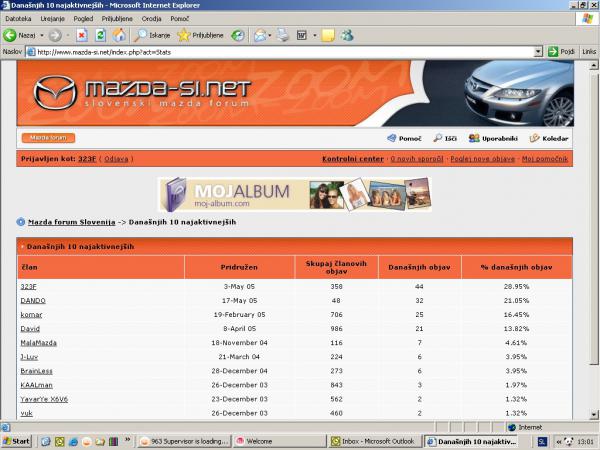This screenshot has width=600, height=450.
Task: Click the Mazda forum orange button
Action: (x=47, y=138)
